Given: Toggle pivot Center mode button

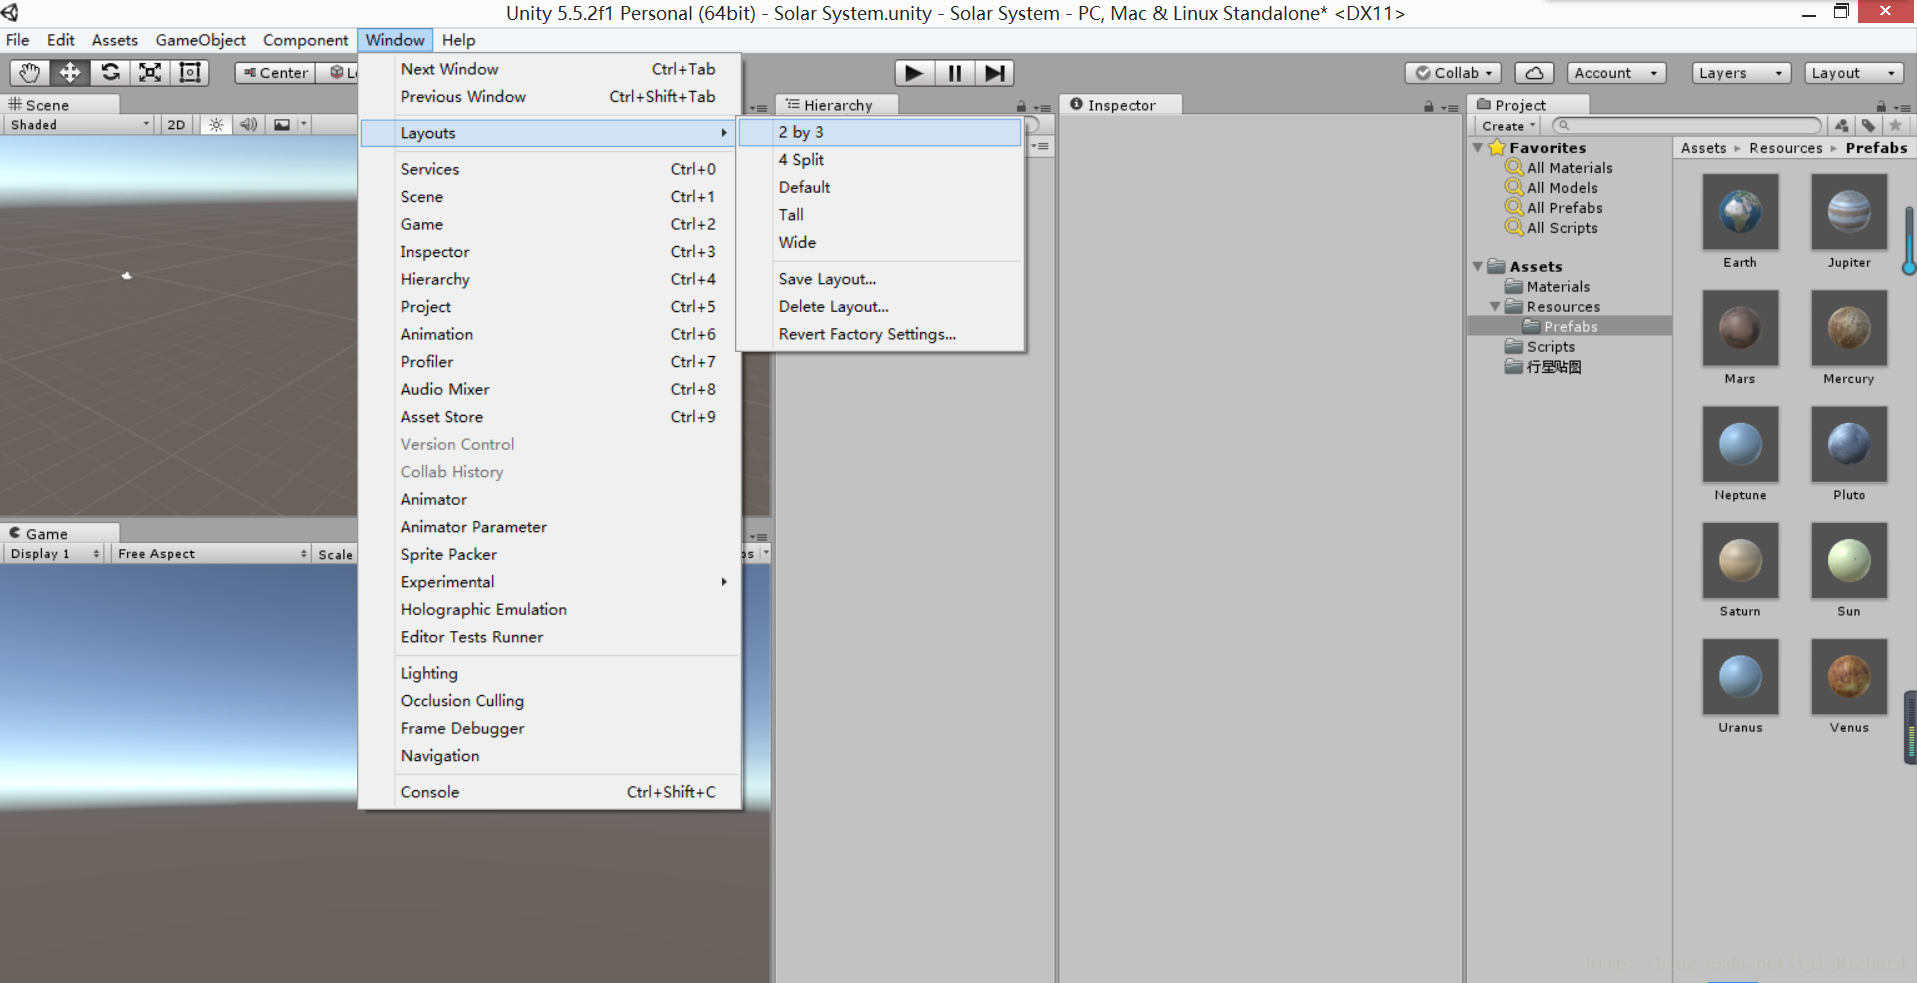Looking at the screenshot, I should point(276,73).
